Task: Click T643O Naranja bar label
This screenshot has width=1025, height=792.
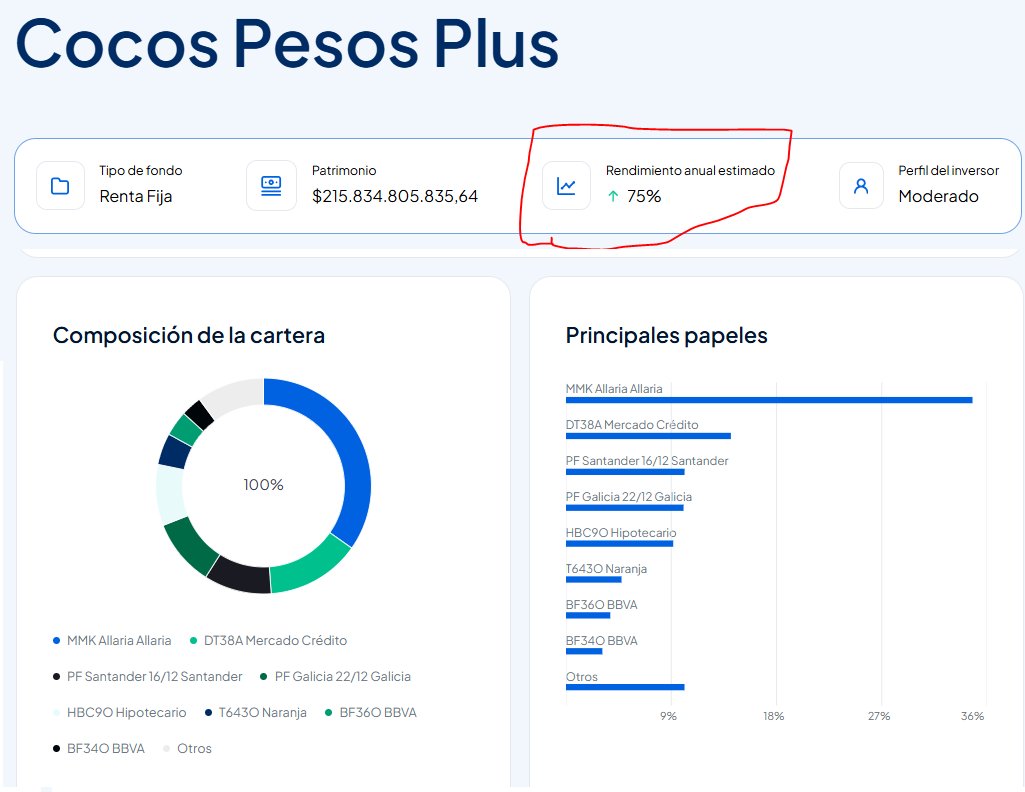Action: [607, 569]
